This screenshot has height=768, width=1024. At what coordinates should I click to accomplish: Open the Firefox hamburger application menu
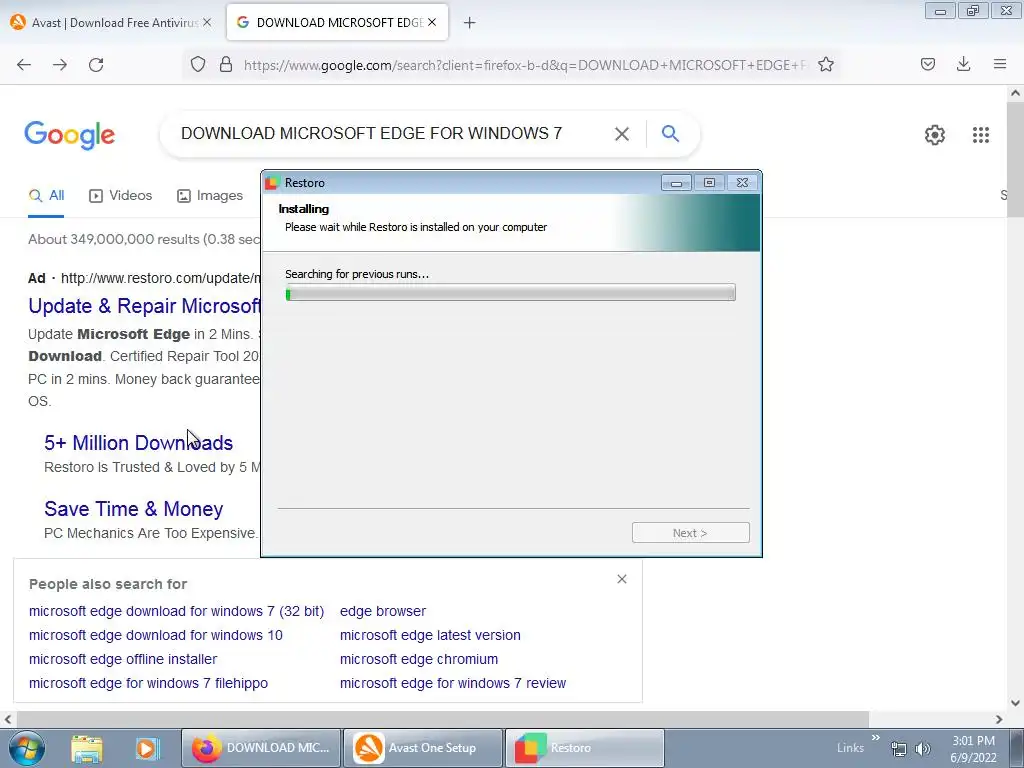coord(999,64)
